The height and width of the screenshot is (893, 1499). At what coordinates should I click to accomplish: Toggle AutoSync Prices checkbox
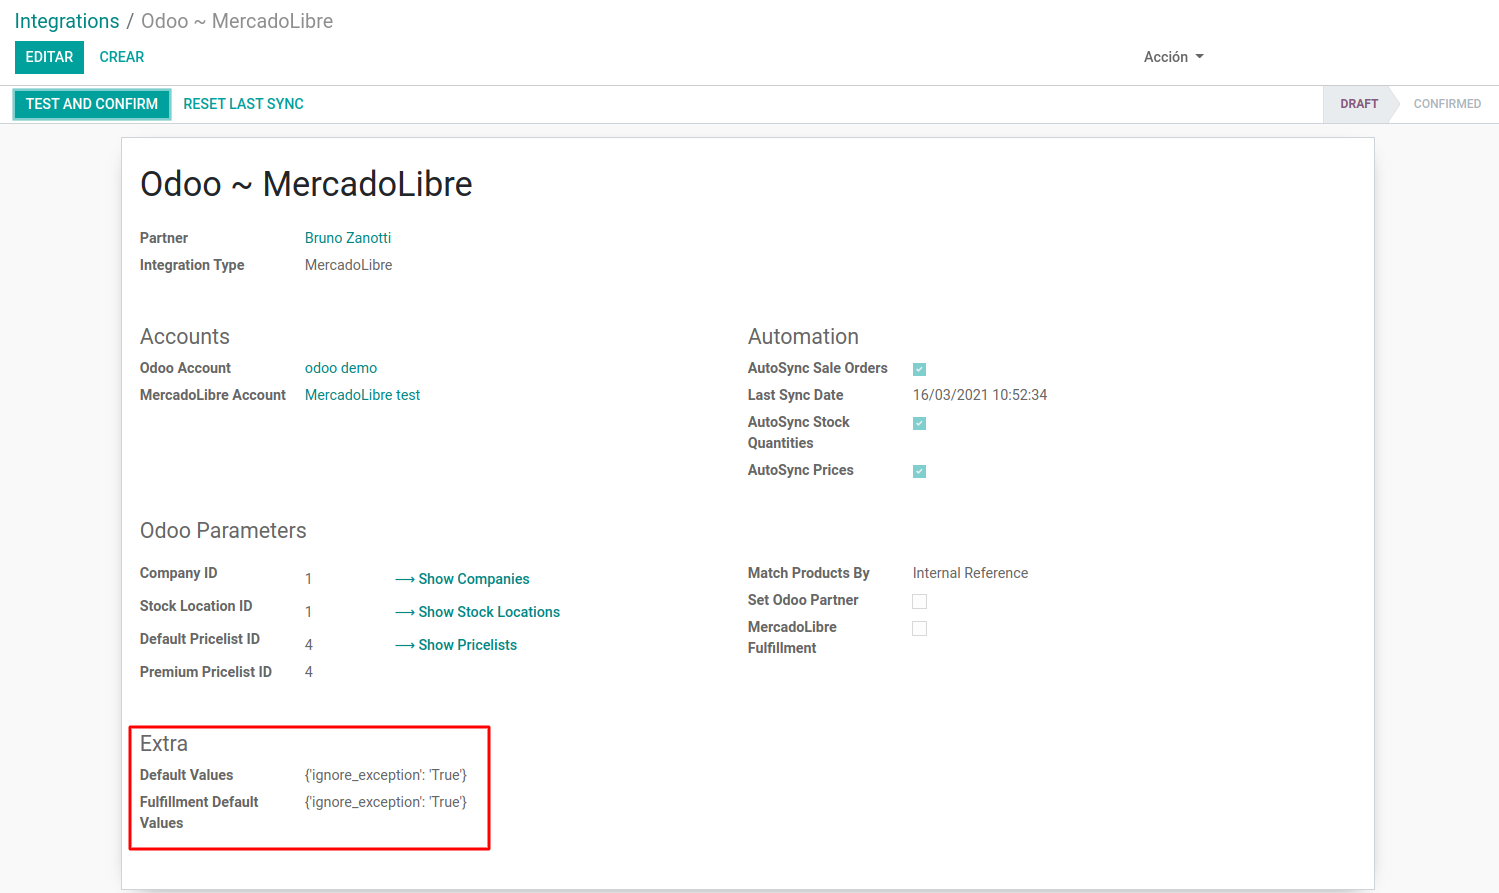coord(919,471)
